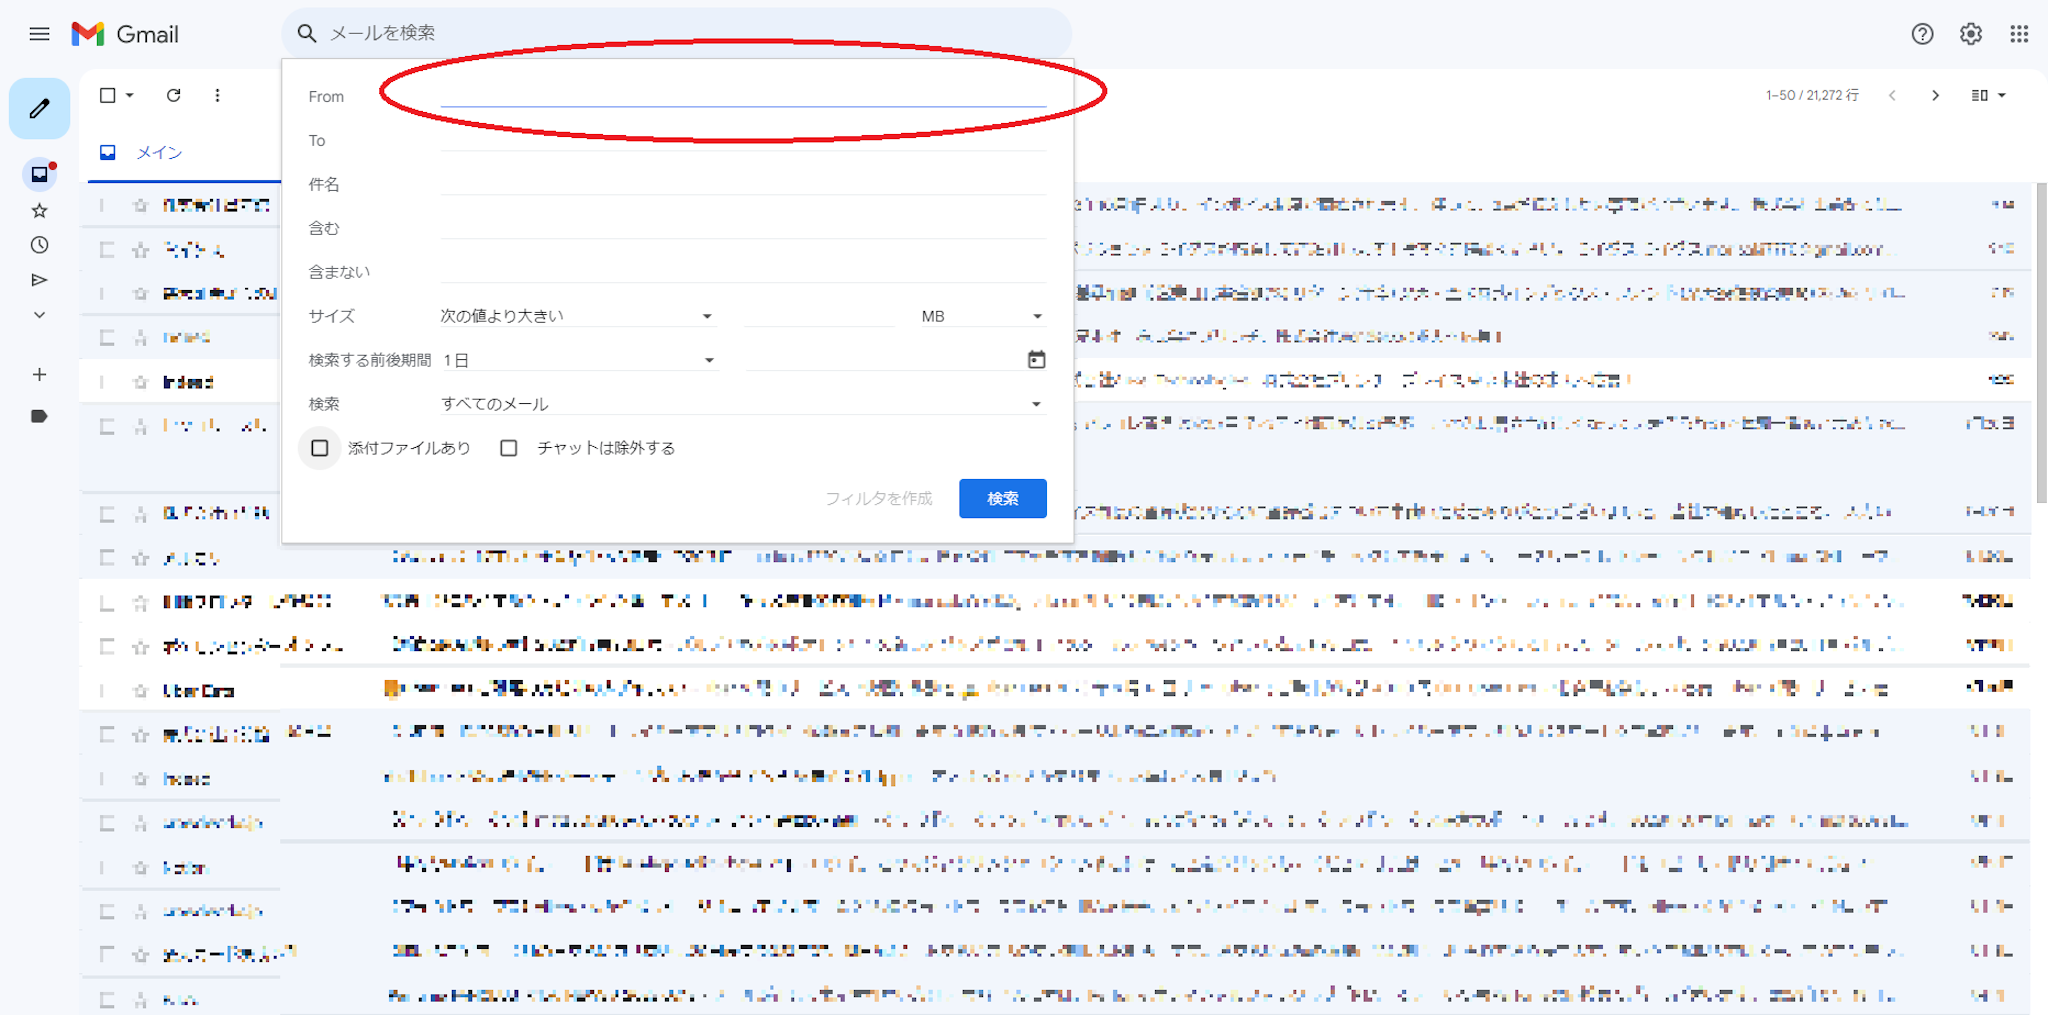This screenshot has width=2048, height=1015.
Task: Click the 1–50 / 21,272 行 count
Action: point(1812,95)
